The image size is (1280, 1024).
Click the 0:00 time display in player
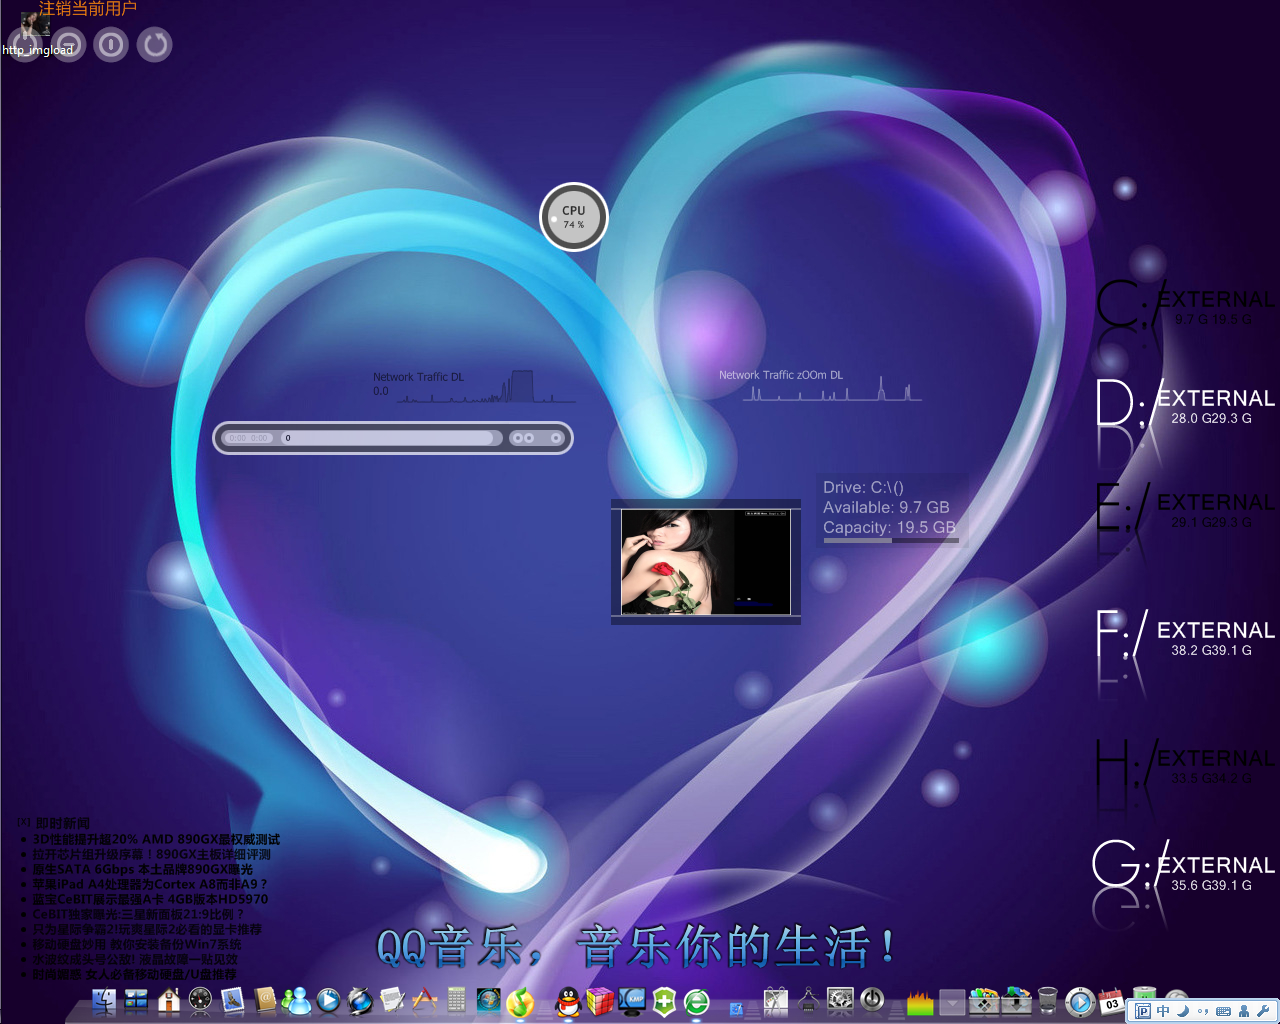[248, 438]
